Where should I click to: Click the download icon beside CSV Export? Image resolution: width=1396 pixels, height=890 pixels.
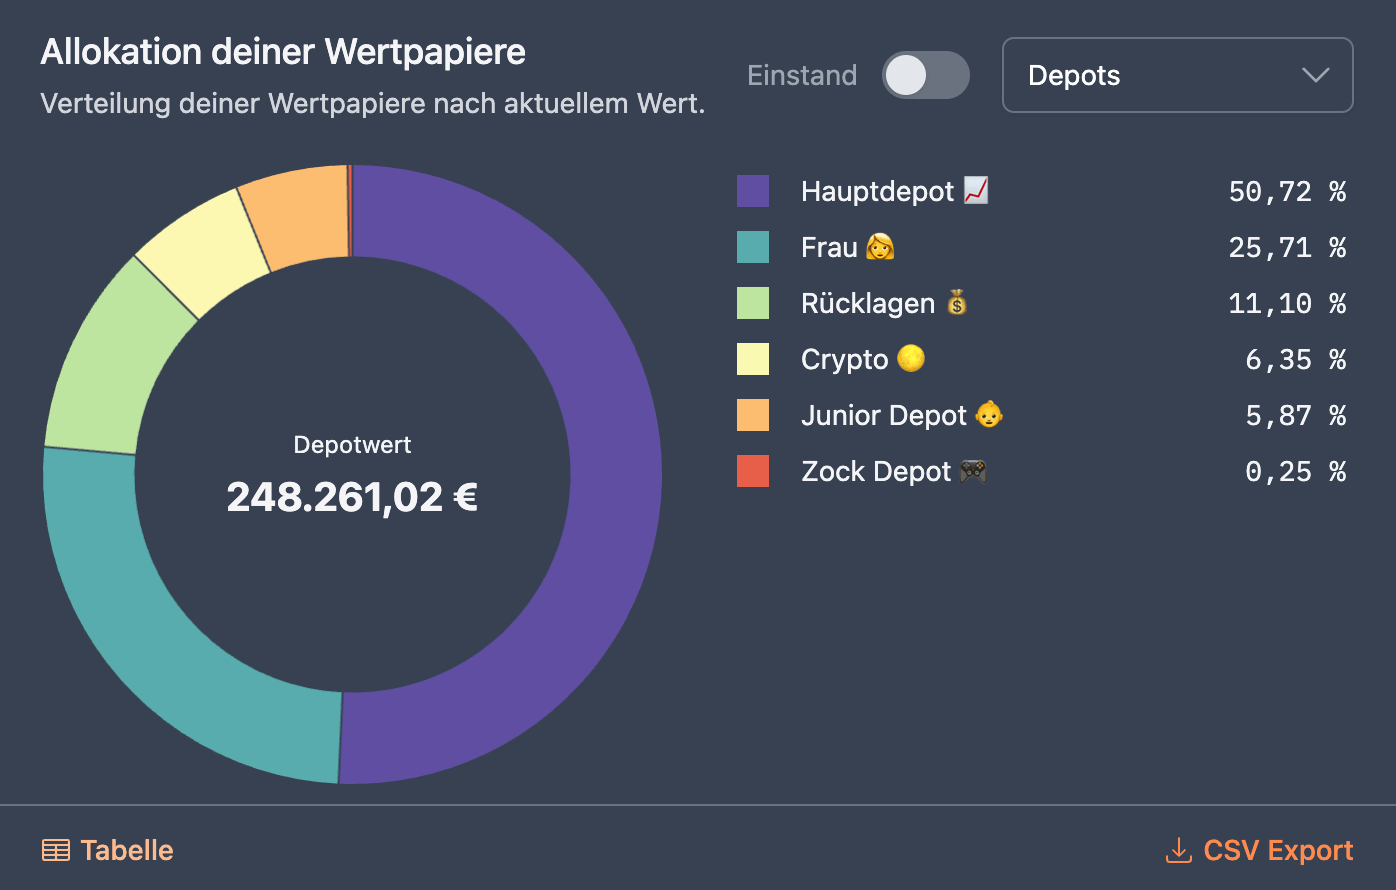pyautogui.click(x=1180, y=851)
